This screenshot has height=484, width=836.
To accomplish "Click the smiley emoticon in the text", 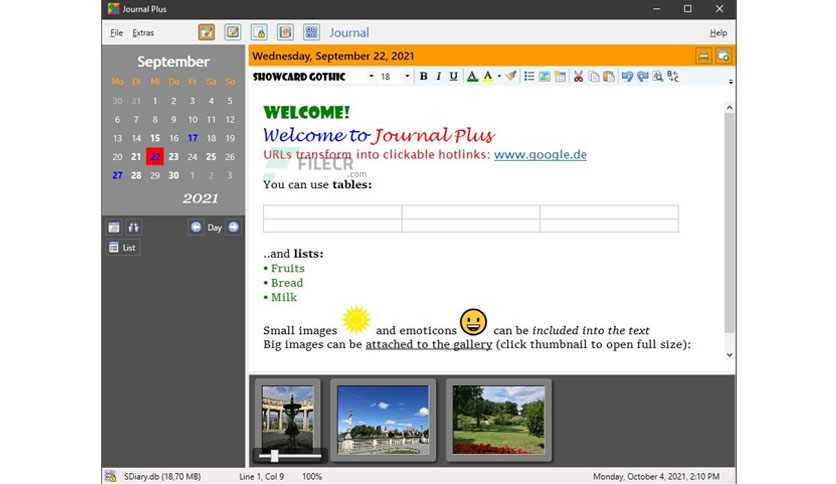I will (473, 321).
